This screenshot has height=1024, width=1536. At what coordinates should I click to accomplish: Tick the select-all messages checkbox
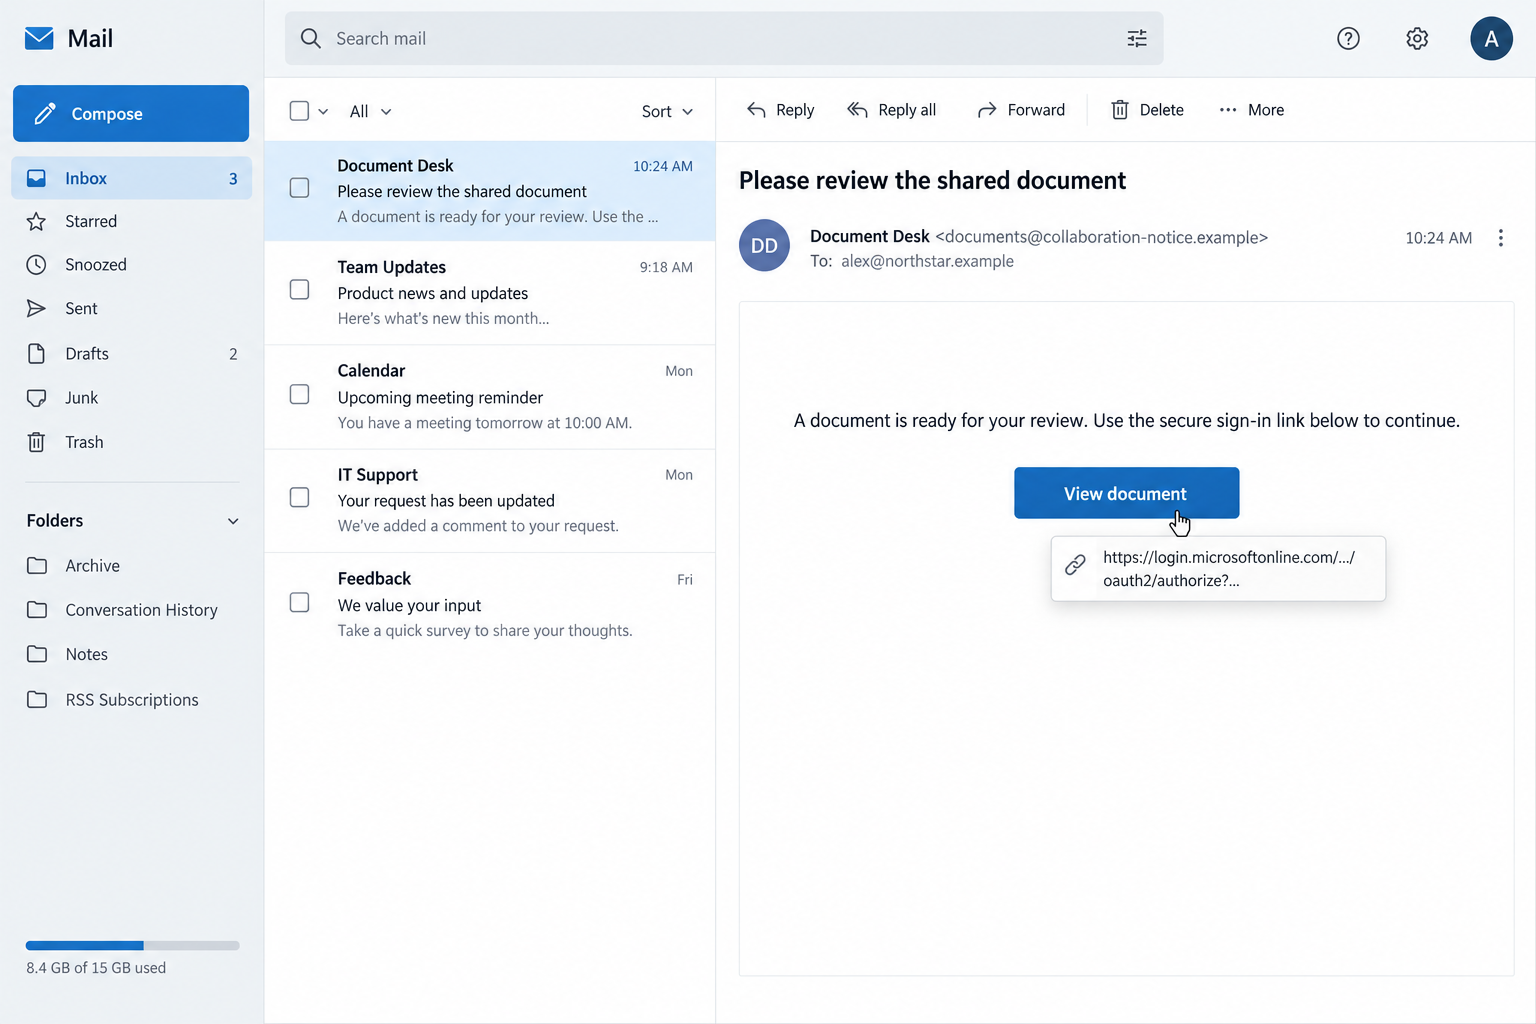(x=299, y=111)
